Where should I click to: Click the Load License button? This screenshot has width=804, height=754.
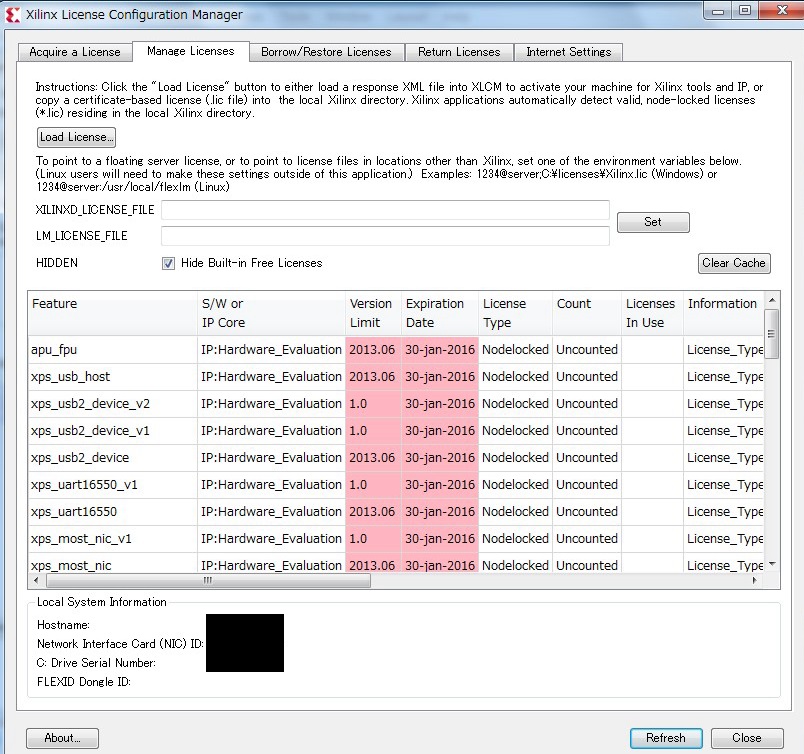[x=76, y=137]
